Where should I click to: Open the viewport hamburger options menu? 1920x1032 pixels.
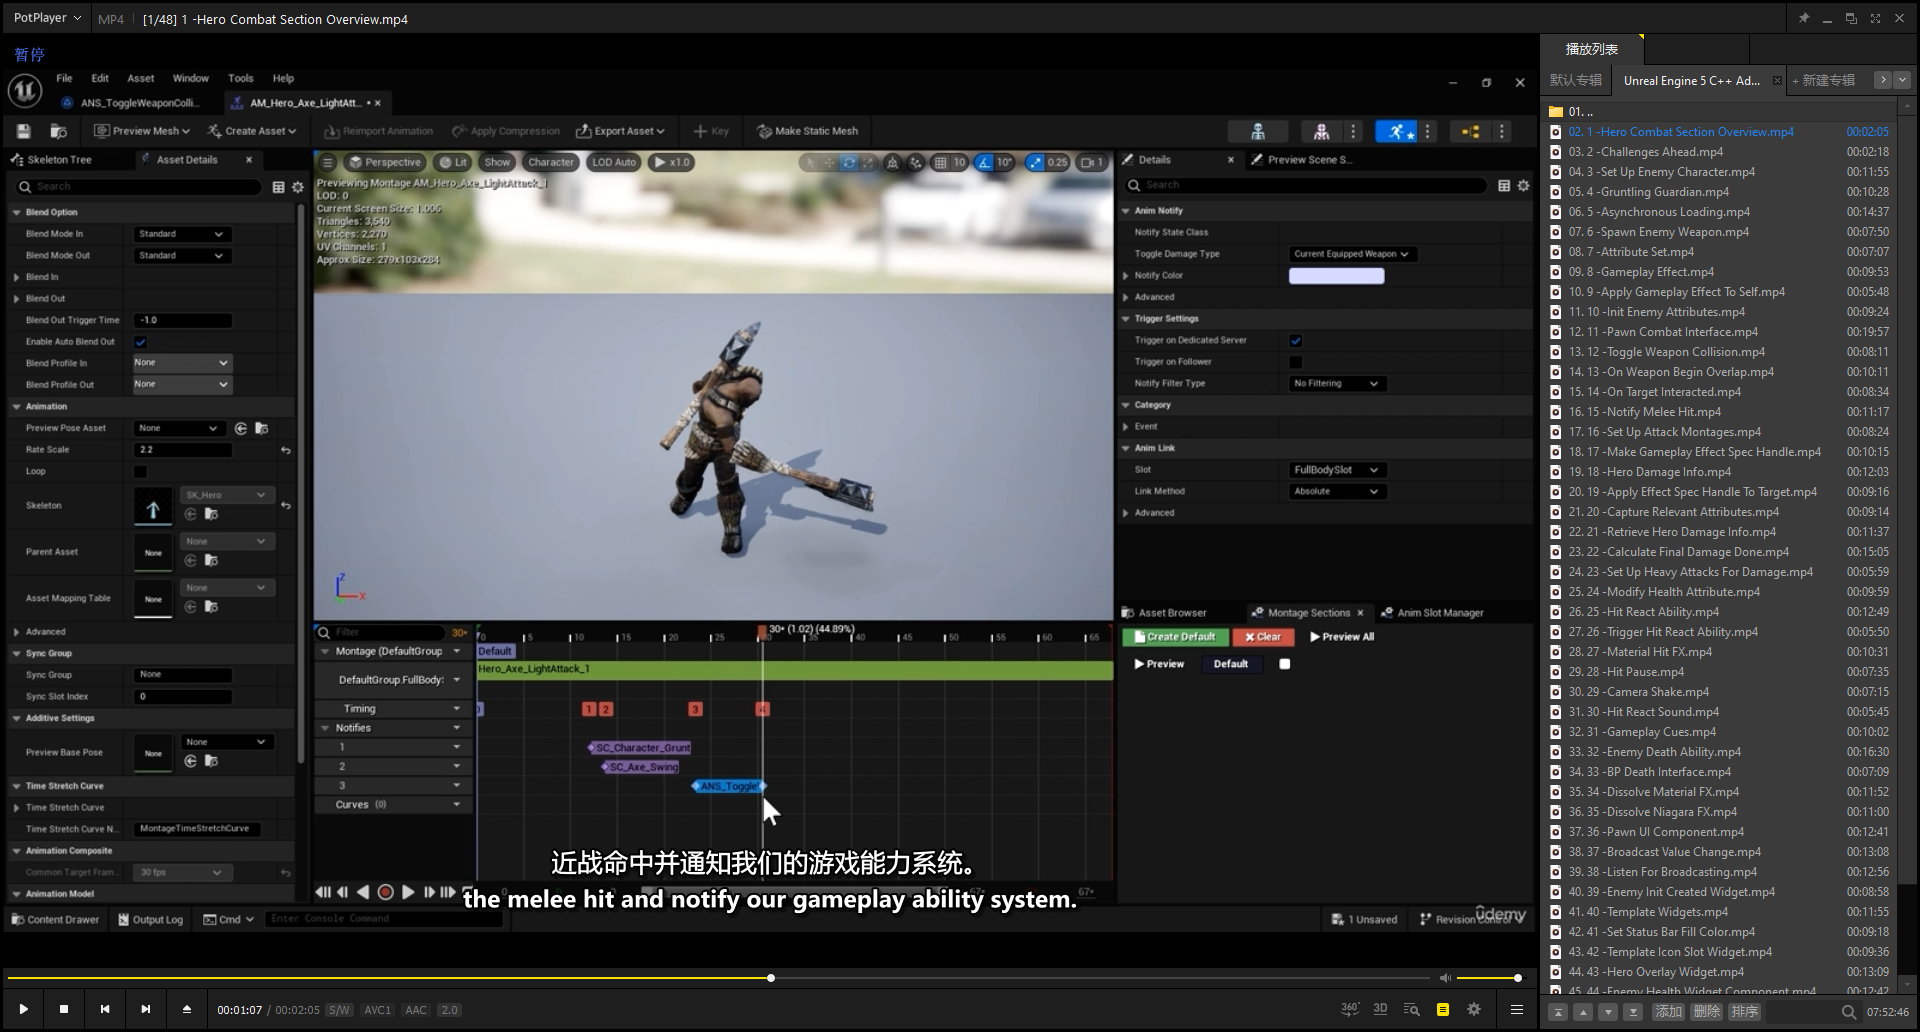(327, 162)
